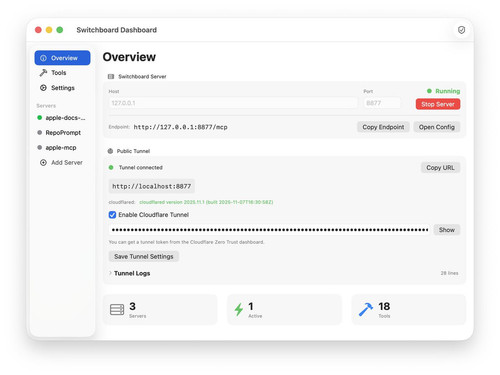Open the config file
The image size is (500, 375).
(x=437, y=127)
